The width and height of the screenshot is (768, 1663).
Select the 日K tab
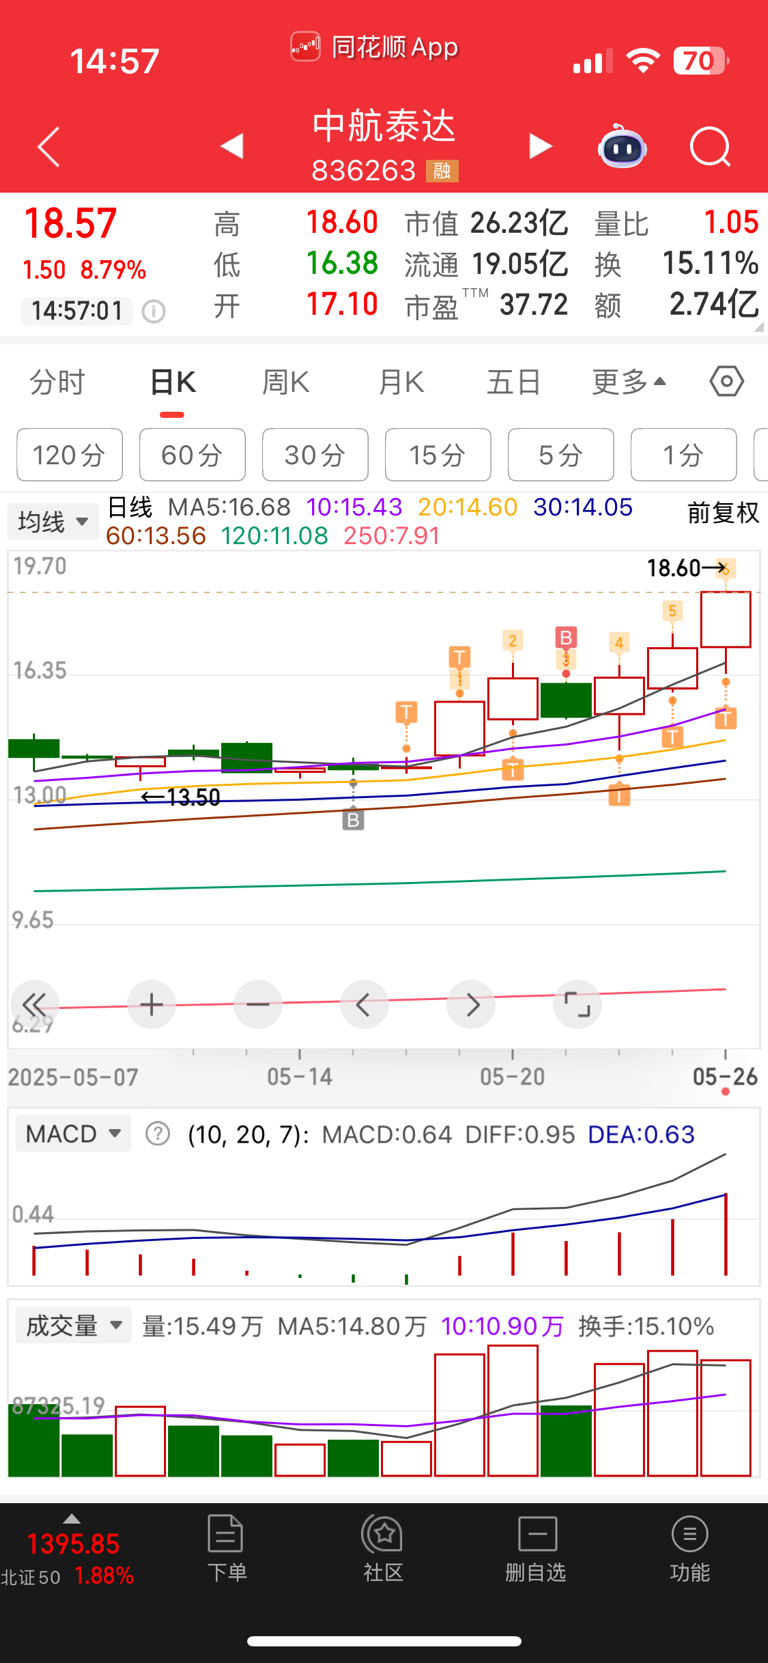click(x=172, y=382)
